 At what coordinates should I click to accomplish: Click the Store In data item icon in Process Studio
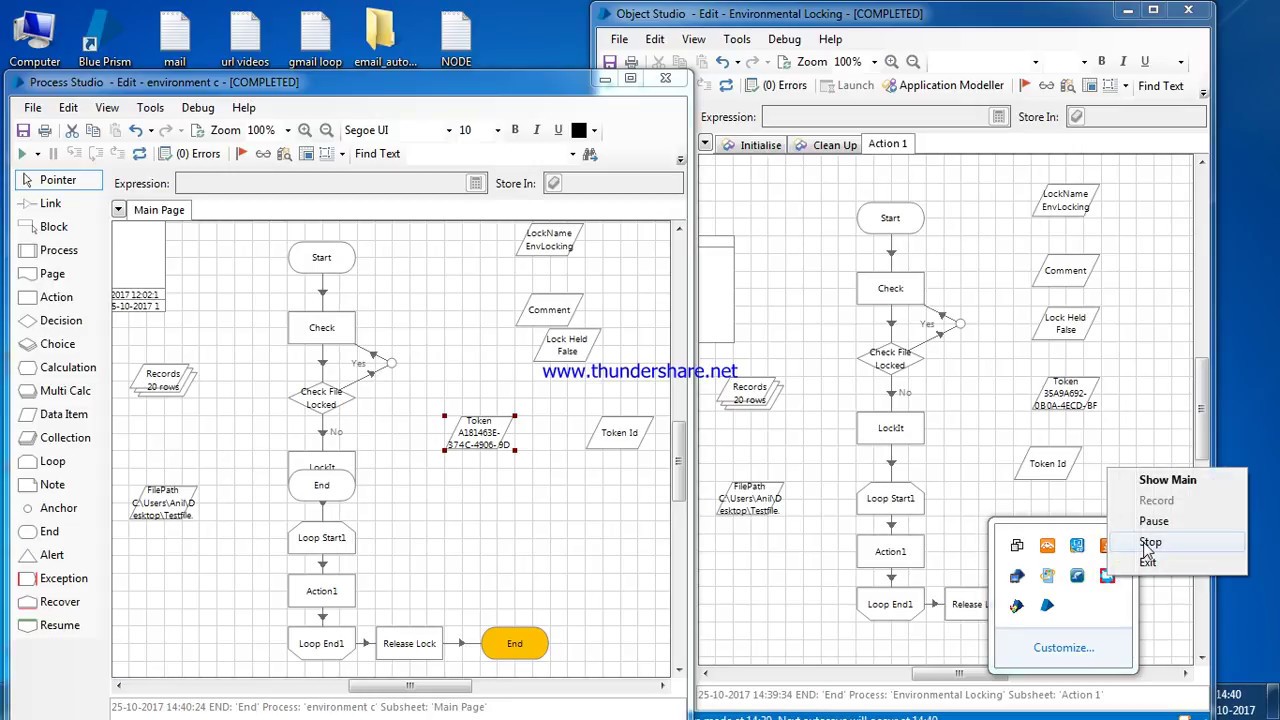(553, 183)
